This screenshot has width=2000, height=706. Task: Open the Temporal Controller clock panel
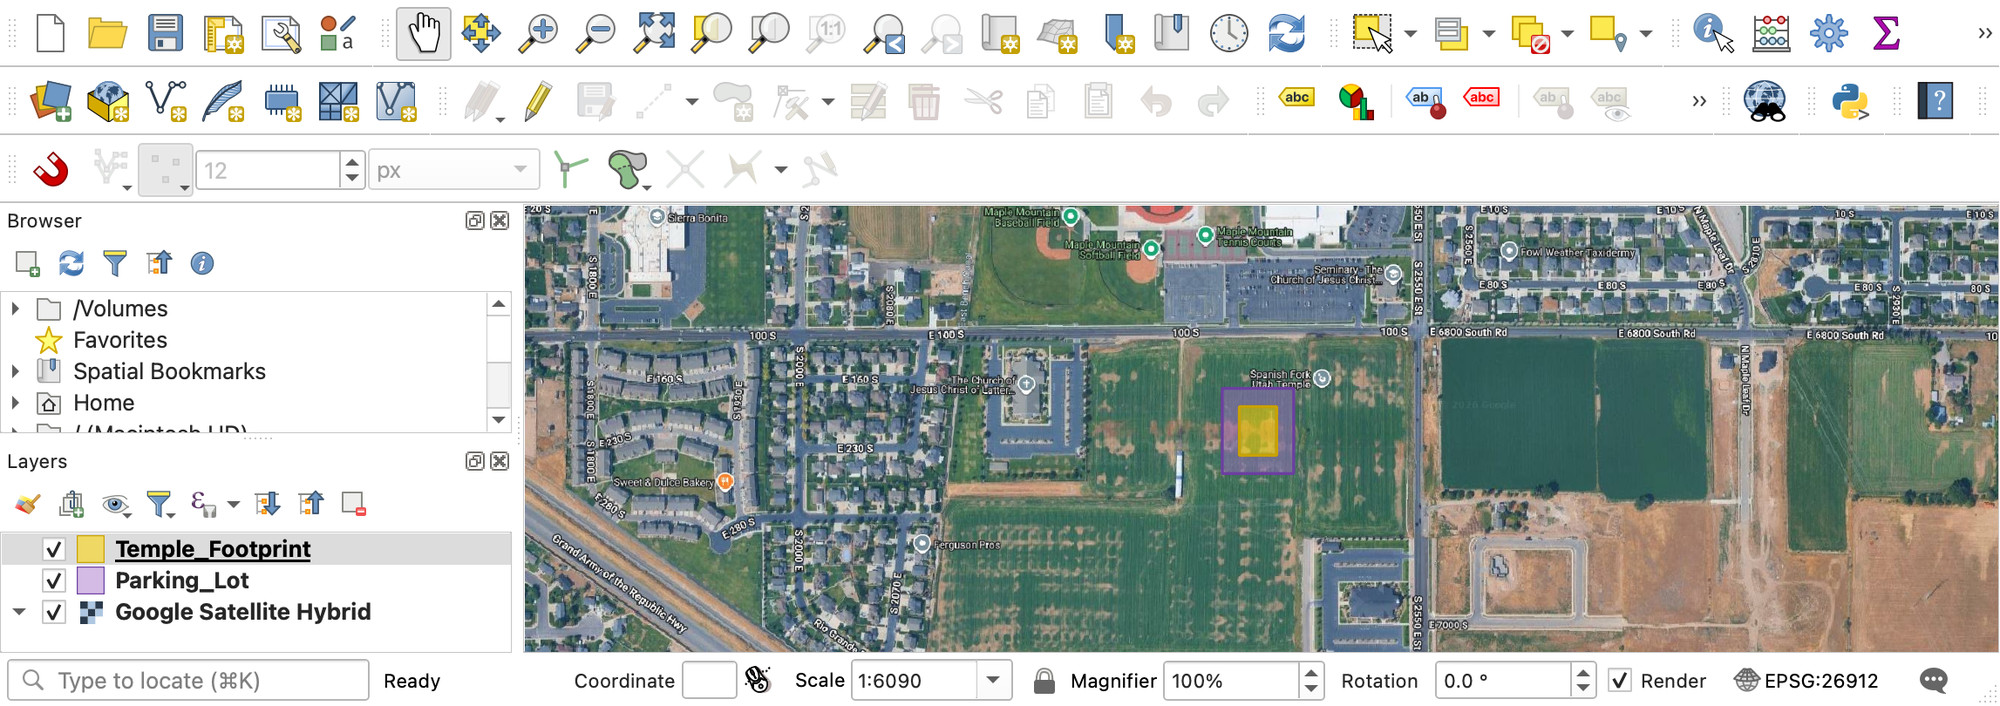pos(1229,33)
